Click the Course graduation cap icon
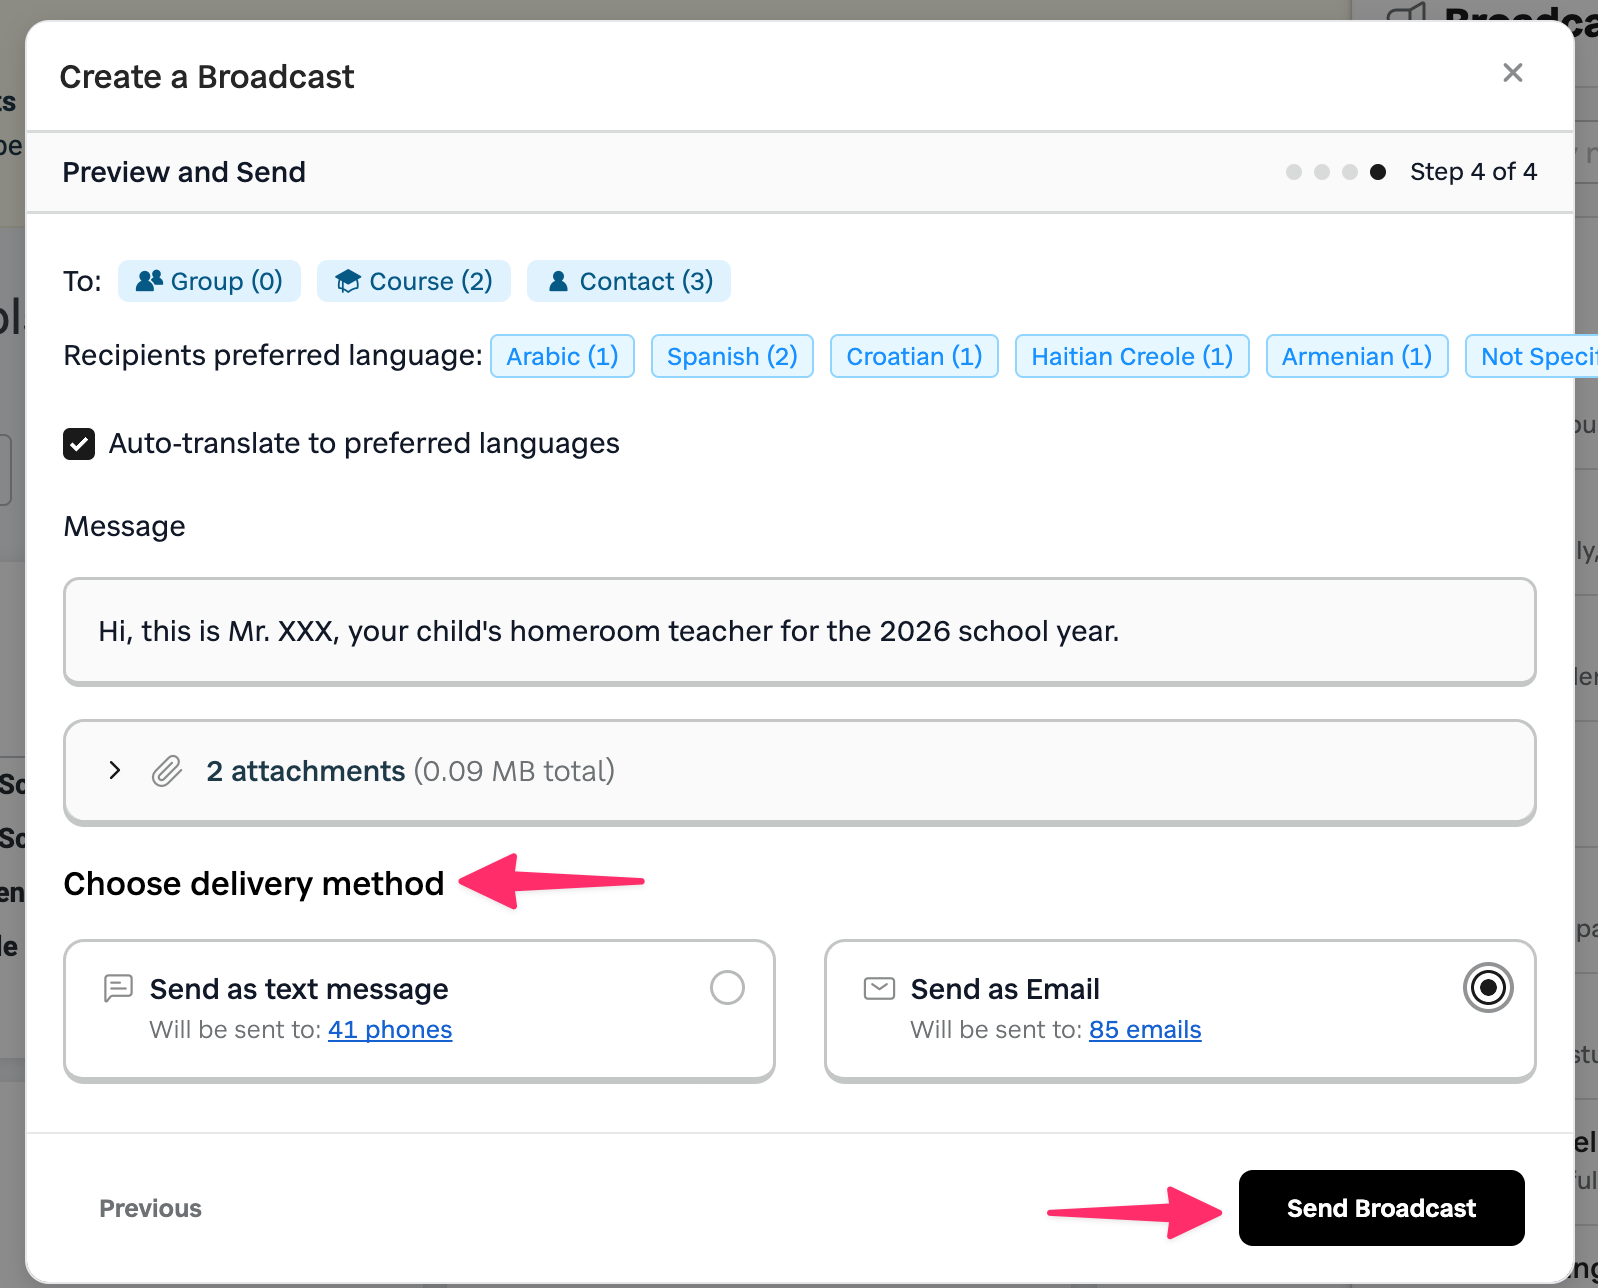 (347, 281)
